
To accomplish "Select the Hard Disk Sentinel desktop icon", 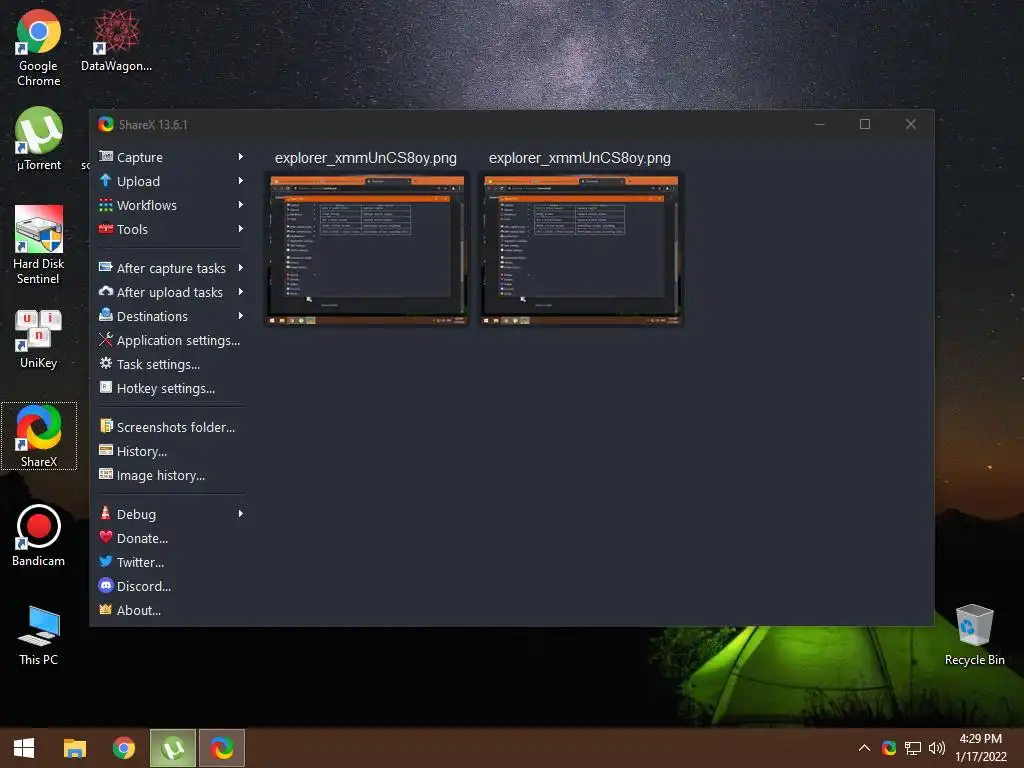I will [39, 246].
